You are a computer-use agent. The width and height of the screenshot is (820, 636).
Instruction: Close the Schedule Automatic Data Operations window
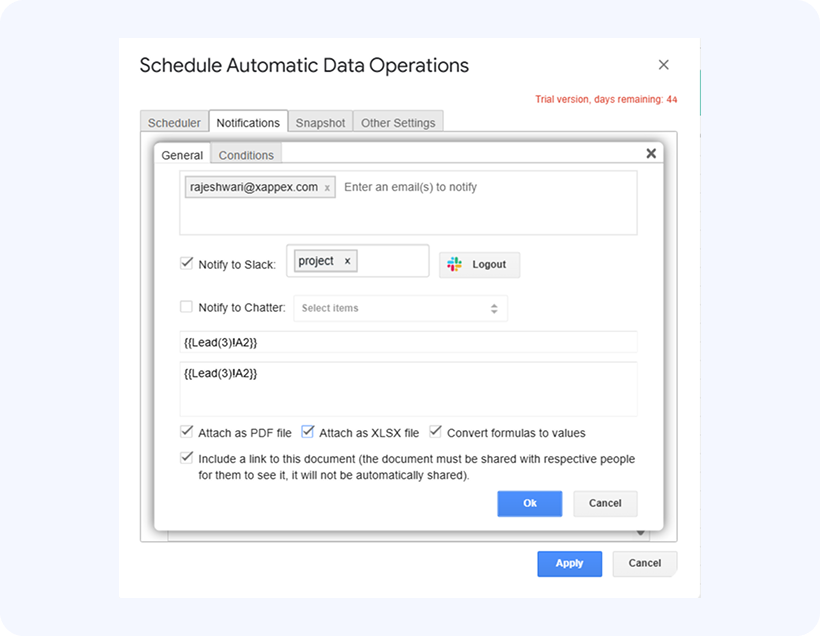[x=663, y=65]
